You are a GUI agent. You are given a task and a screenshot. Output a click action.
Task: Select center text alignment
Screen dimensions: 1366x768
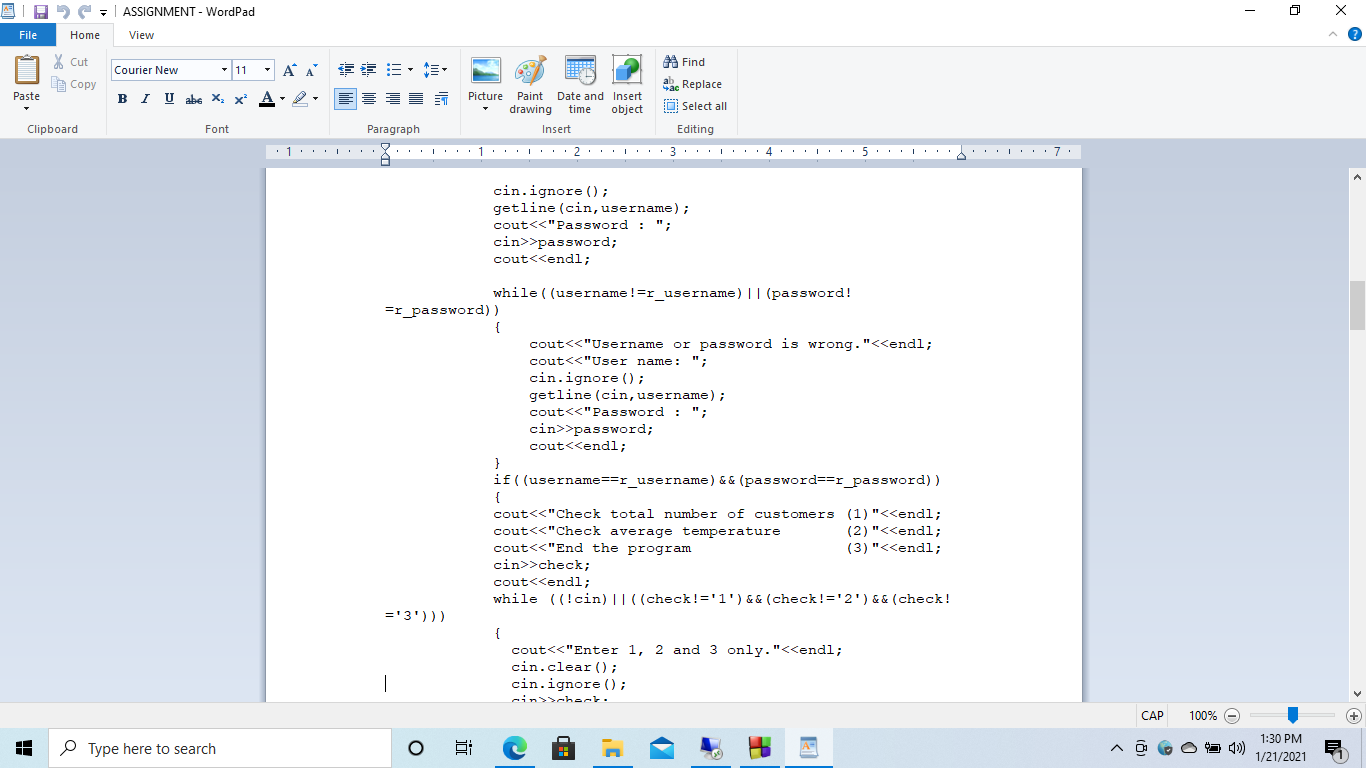369,99
